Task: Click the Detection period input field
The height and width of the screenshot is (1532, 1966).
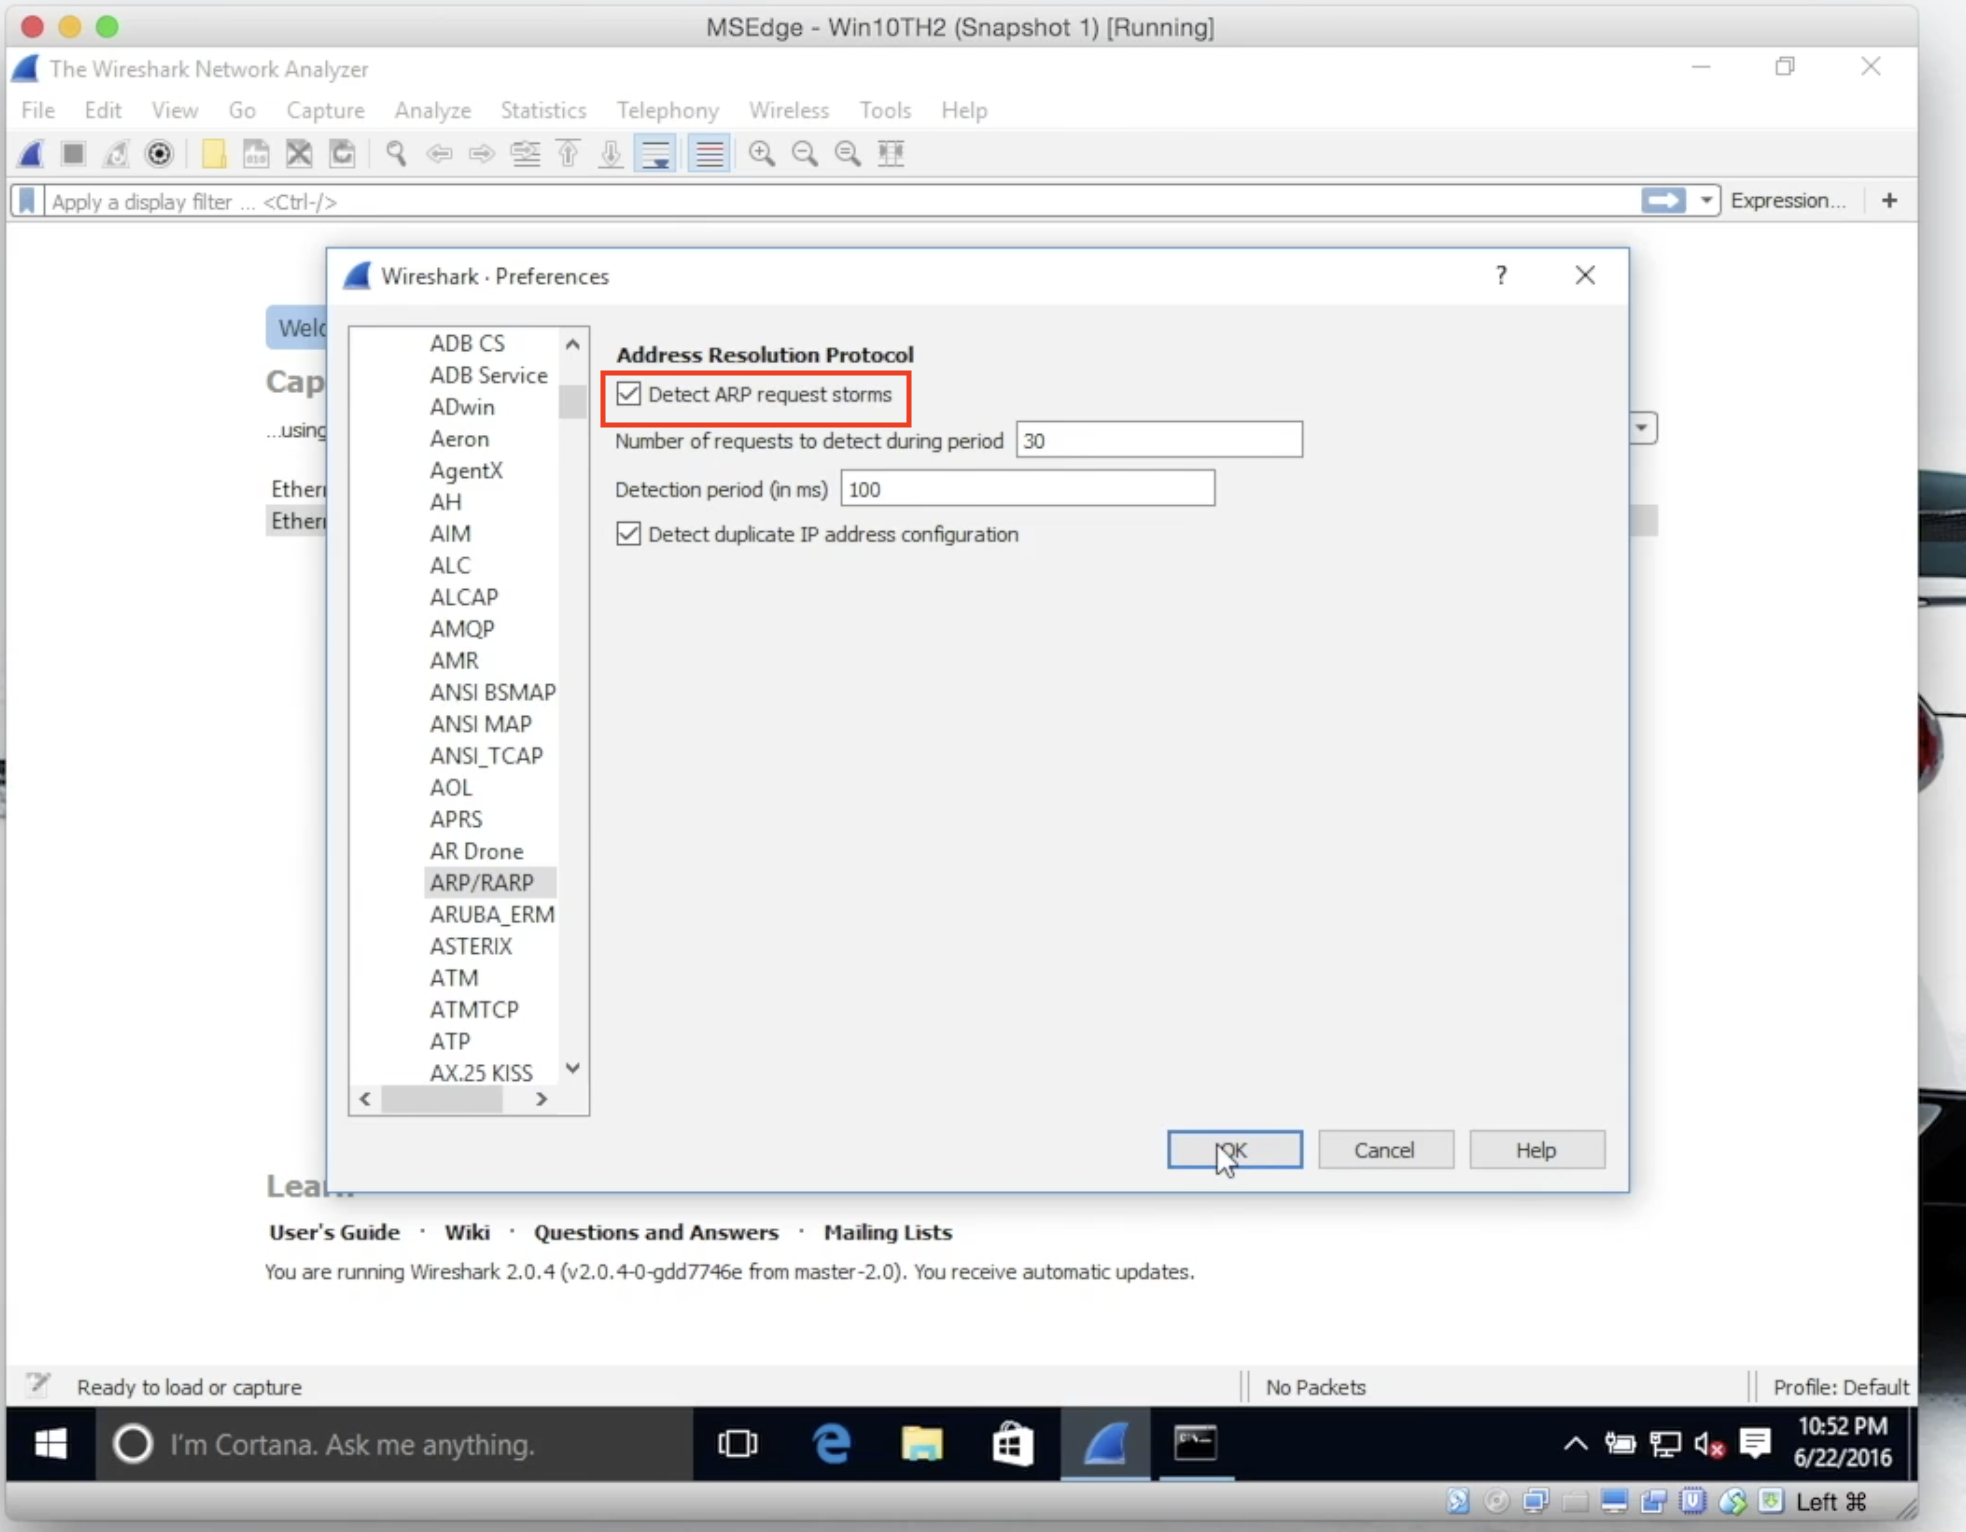Action: [1027, 489]
